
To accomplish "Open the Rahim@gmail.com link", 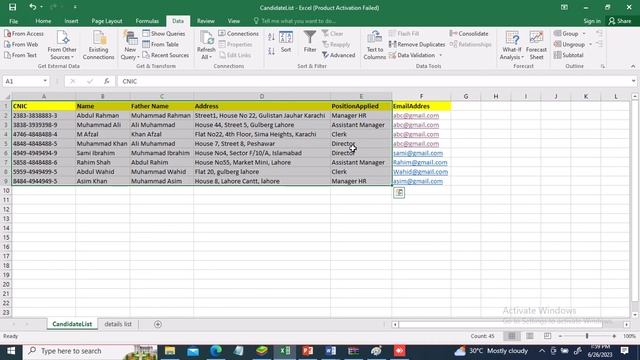I will click(x=420, y=162).
